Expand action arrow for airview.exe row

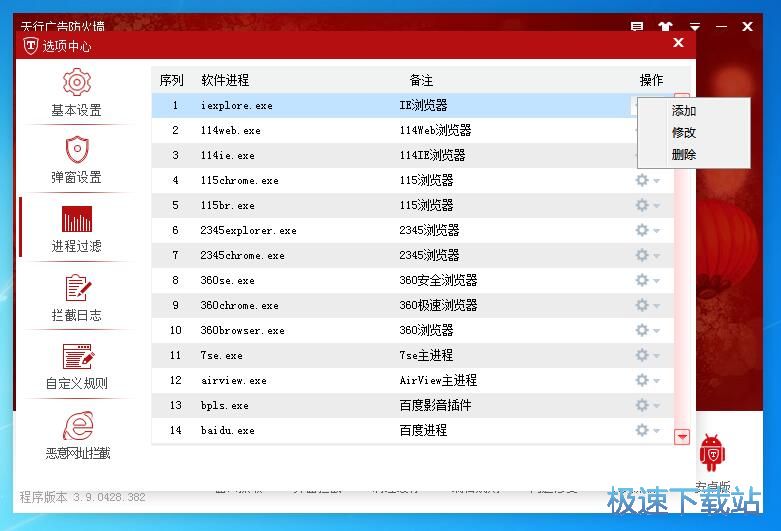656,381
